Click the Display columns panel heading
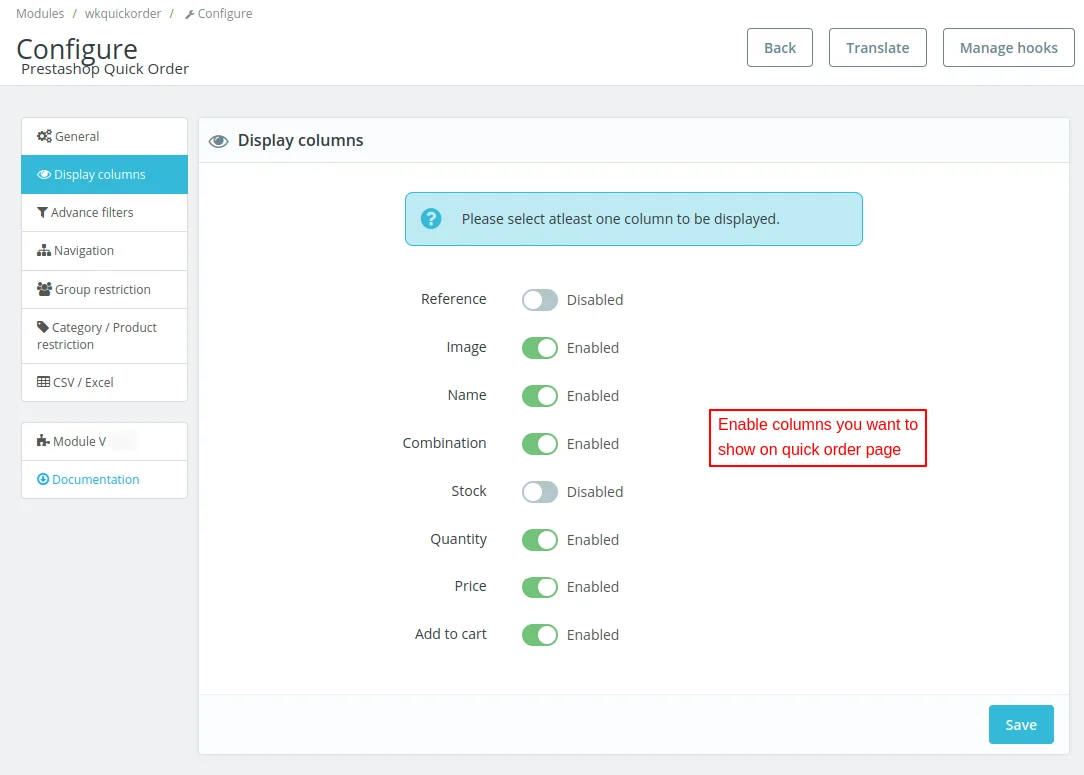The width and height of the screenshot is (1084, 775). (300, 140)
